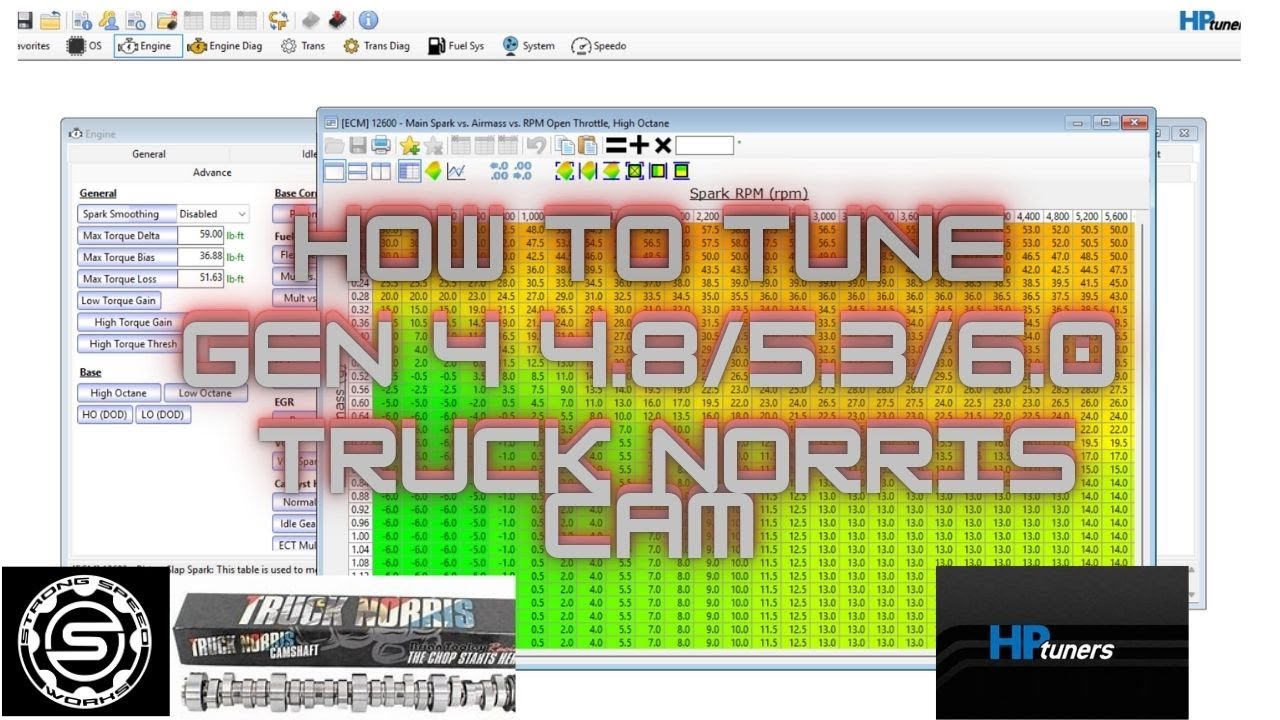Click the paste clipboard icon in table toolbar
The image size is (1280, 720).
point(587,146)
